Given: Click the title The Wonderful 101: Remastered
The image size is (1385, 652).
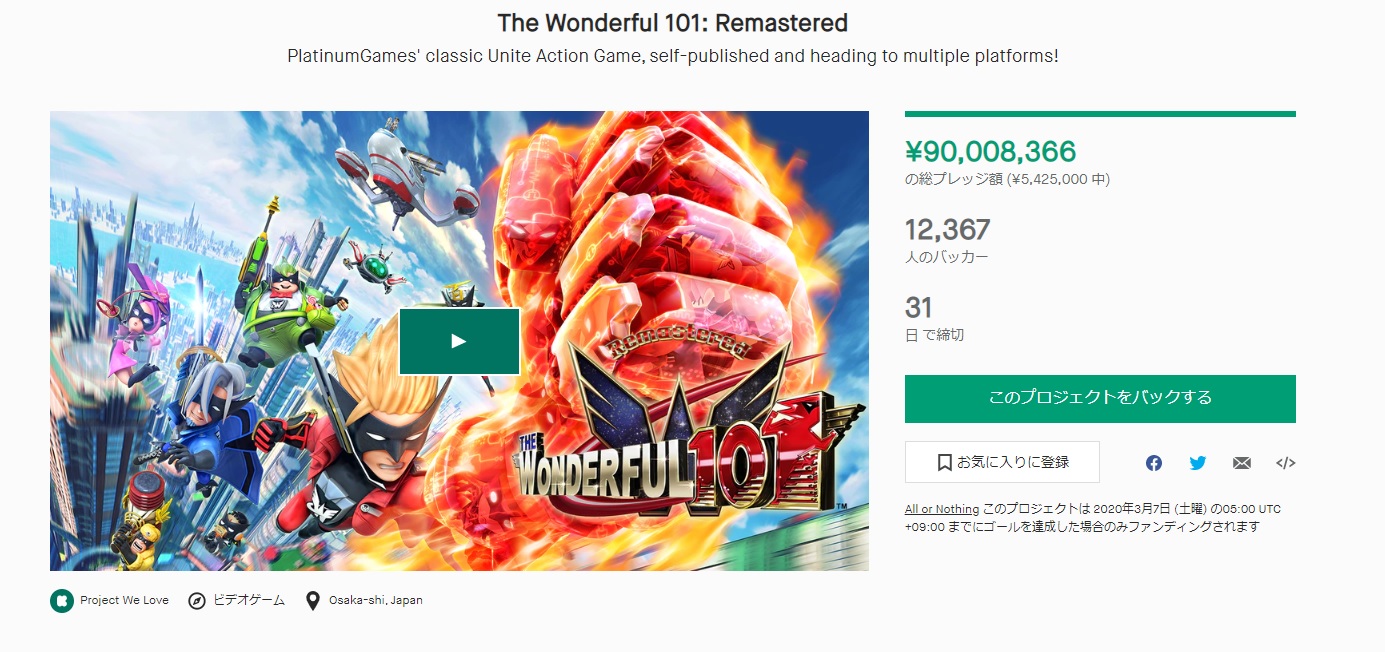Looking at the screenshot, I should [x=672, y=23].
